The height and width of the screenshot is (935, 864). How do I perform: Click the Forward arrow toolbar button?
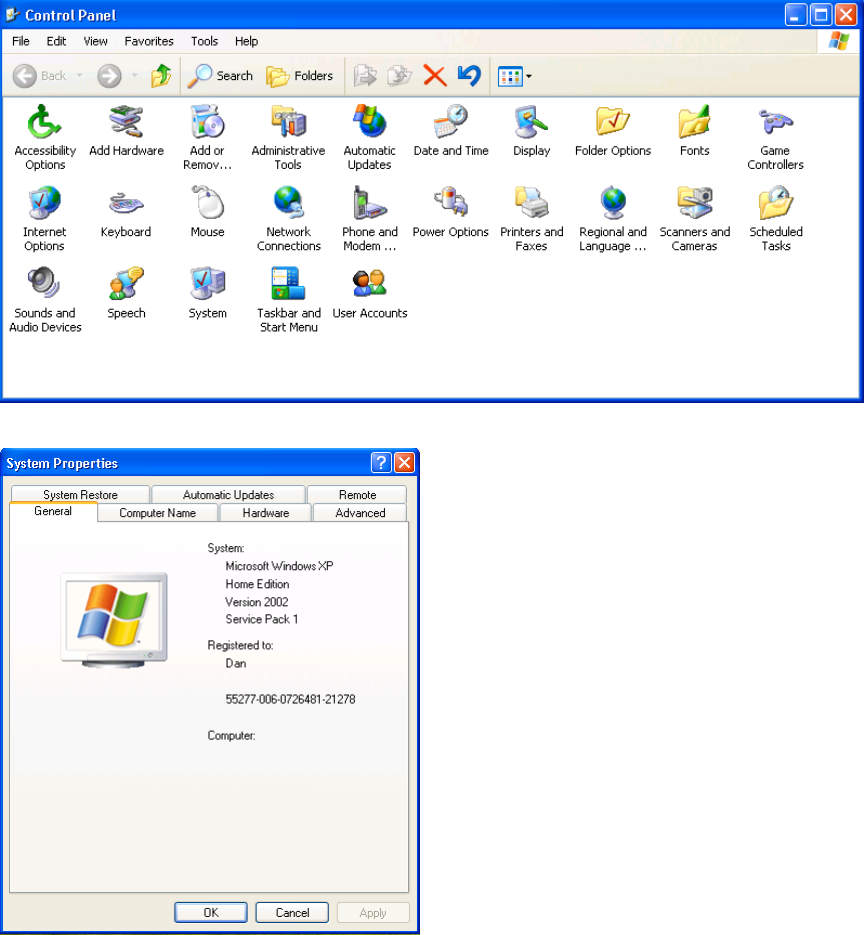pos(110,76)
